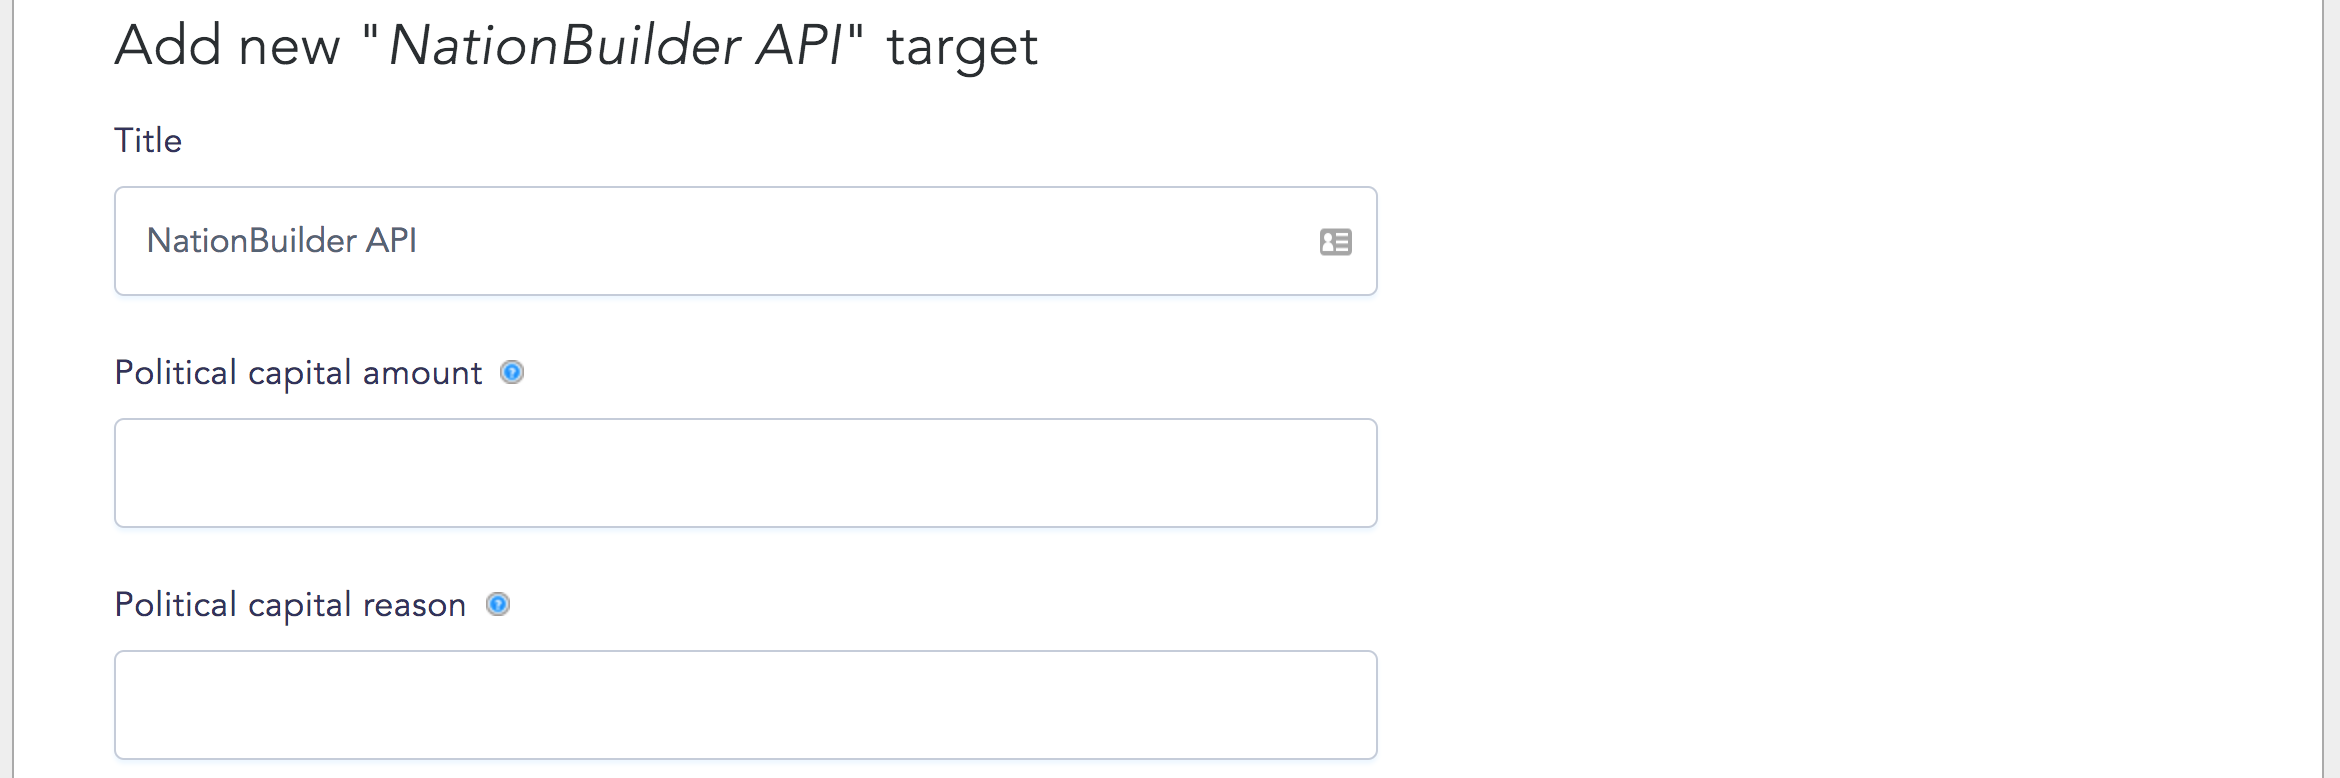The width and height of the screenshot is (2340, 778).
Task: Click the Title field label
Action: [x=148, y=140]
